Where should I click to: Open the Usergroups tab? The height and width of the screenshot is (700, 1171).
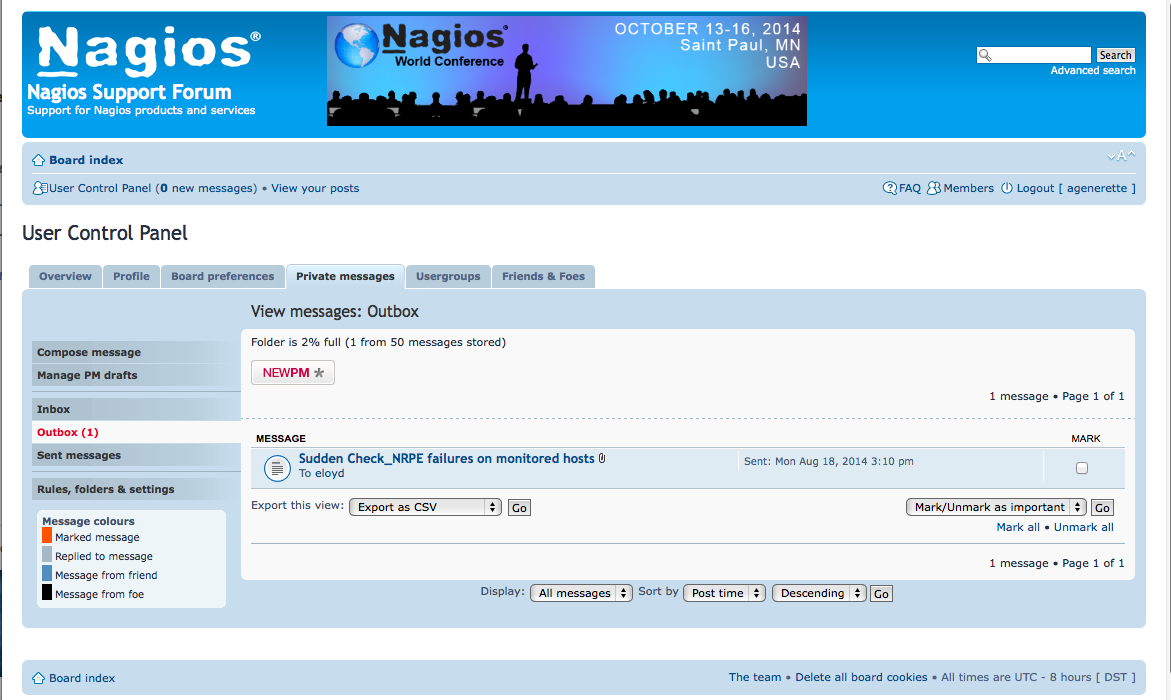point(448,277)
